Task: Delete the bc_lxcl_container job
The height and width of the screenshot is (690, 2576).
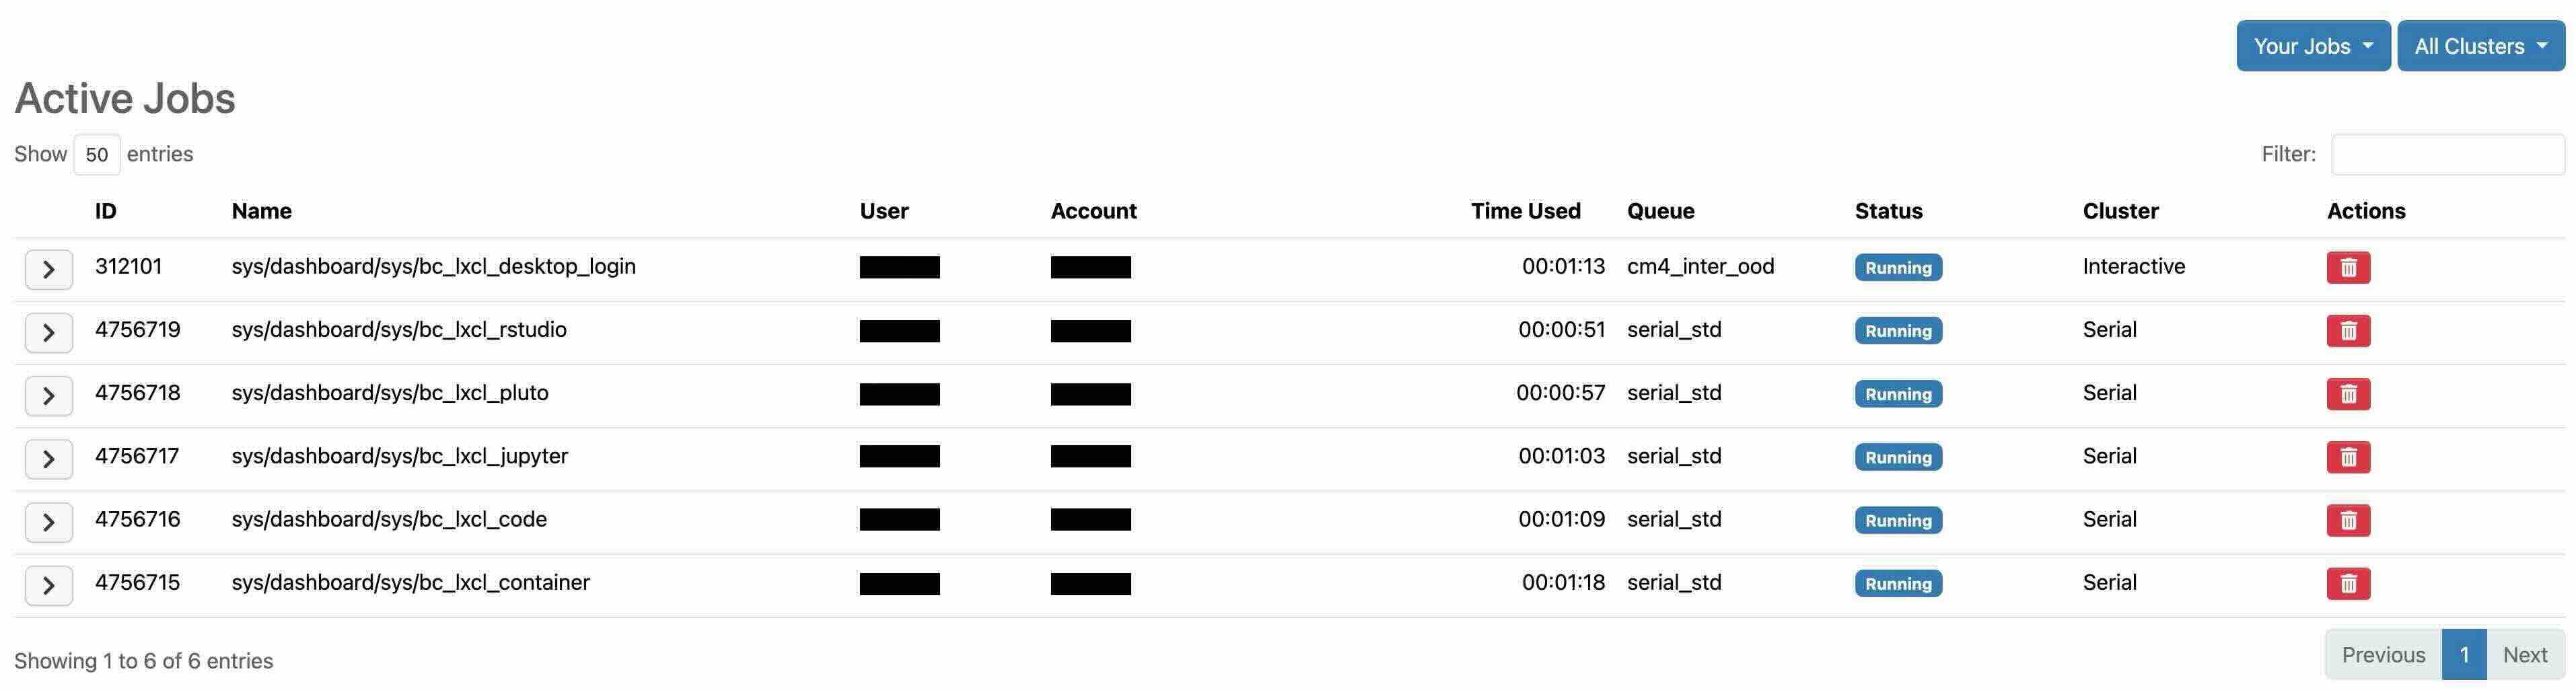Action: tap(2348, 583)
